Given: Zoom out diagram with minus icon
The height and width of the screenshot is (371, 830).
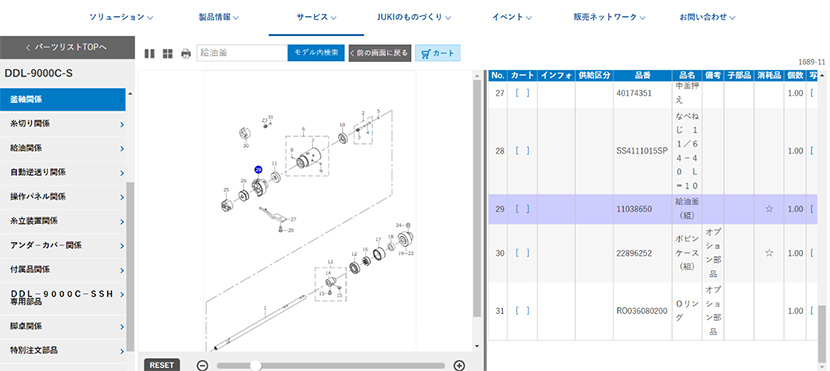Looking at the screenshot, I should point(202,365).
